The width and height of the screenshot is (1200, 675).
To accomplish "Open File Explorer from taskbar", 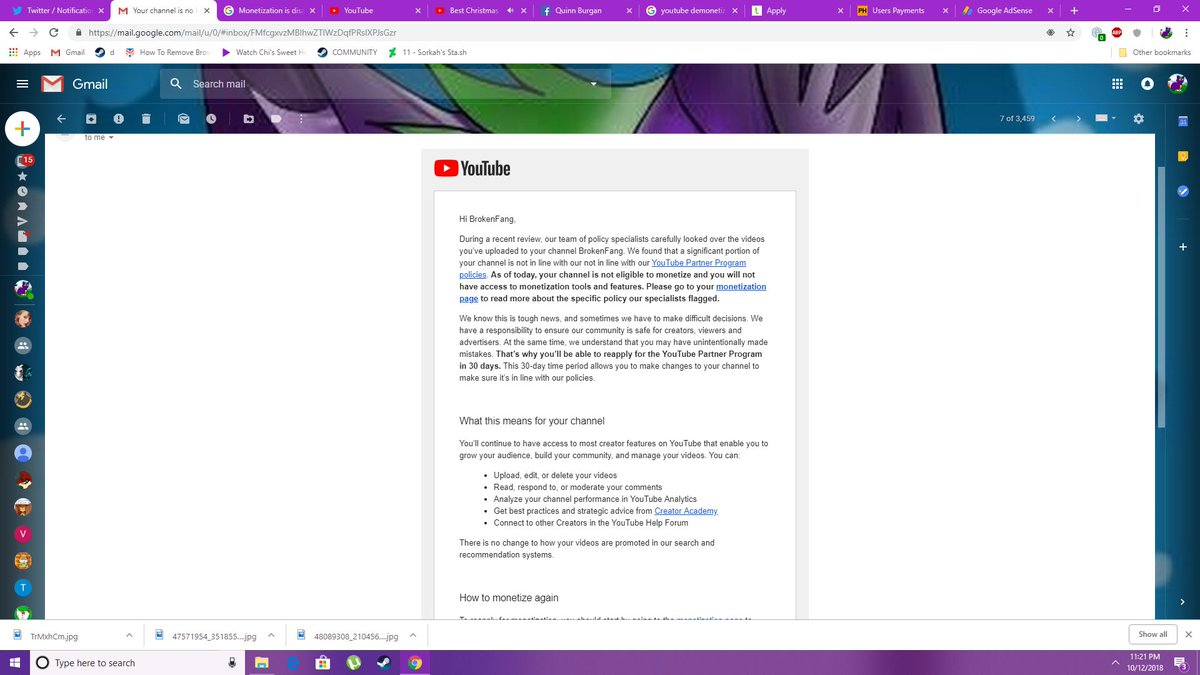I will point(261,662).
